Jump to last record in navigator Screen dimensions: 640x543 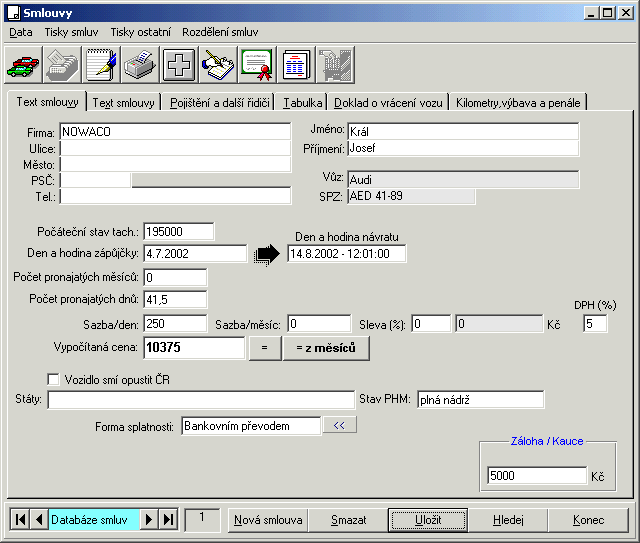point(168,520)
